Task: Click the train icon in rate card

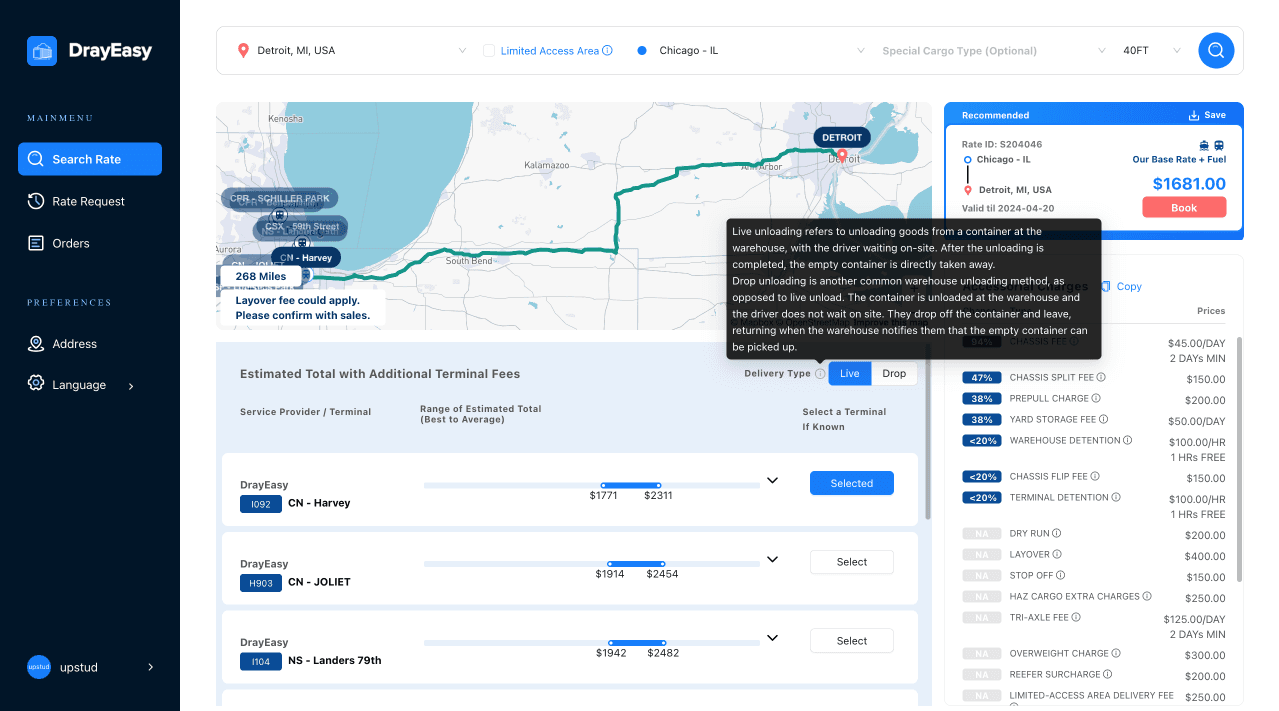Action: coord(1219,145)
